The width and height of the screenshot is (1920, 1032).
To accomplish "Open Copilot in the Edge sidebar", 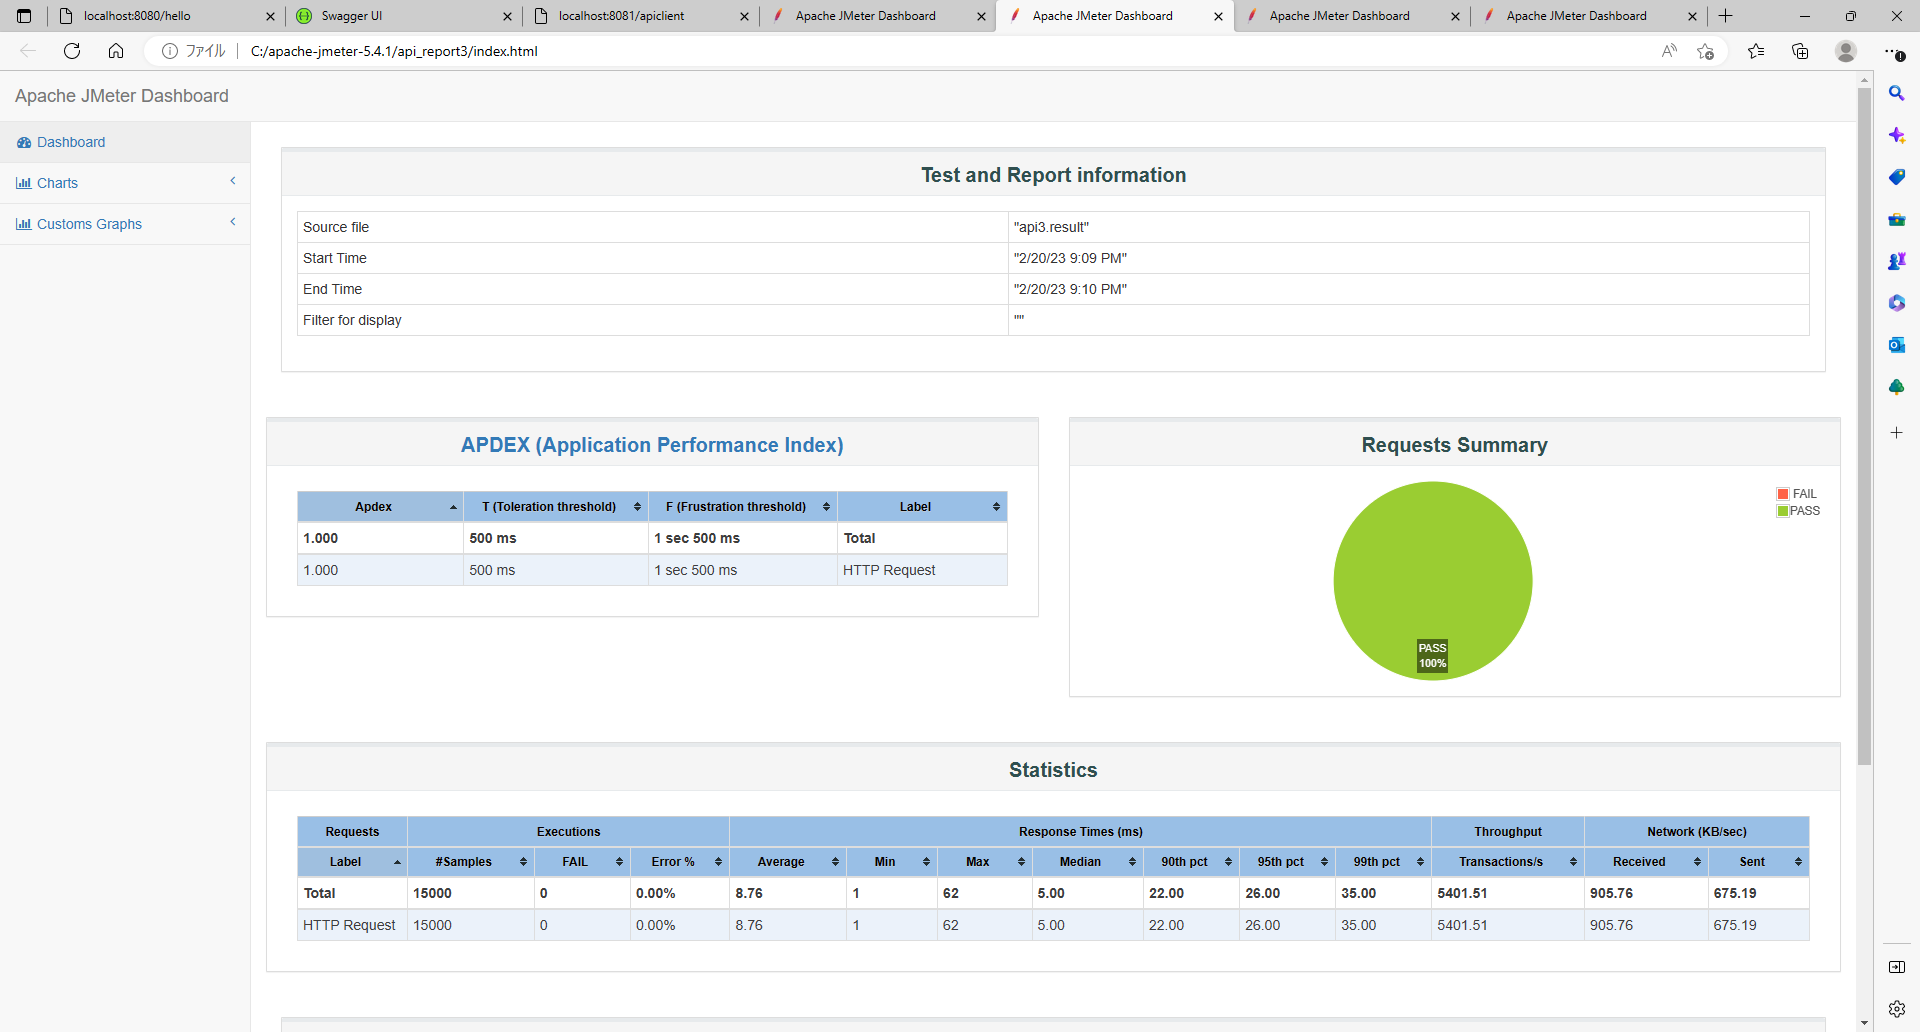I will [x=1897, y=135].
